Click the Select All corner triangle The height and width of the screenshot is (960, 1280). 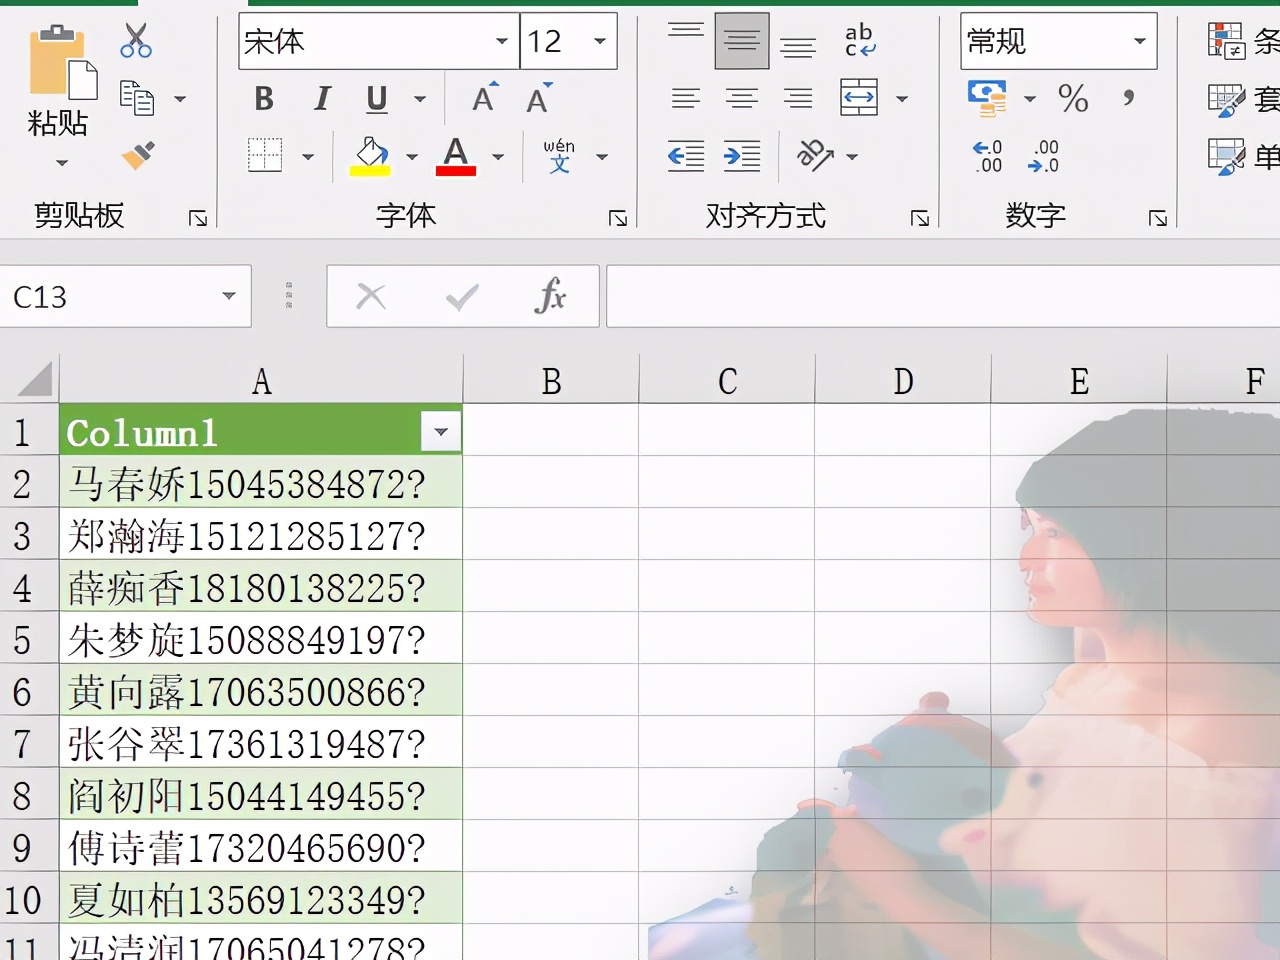coord(33,380)
